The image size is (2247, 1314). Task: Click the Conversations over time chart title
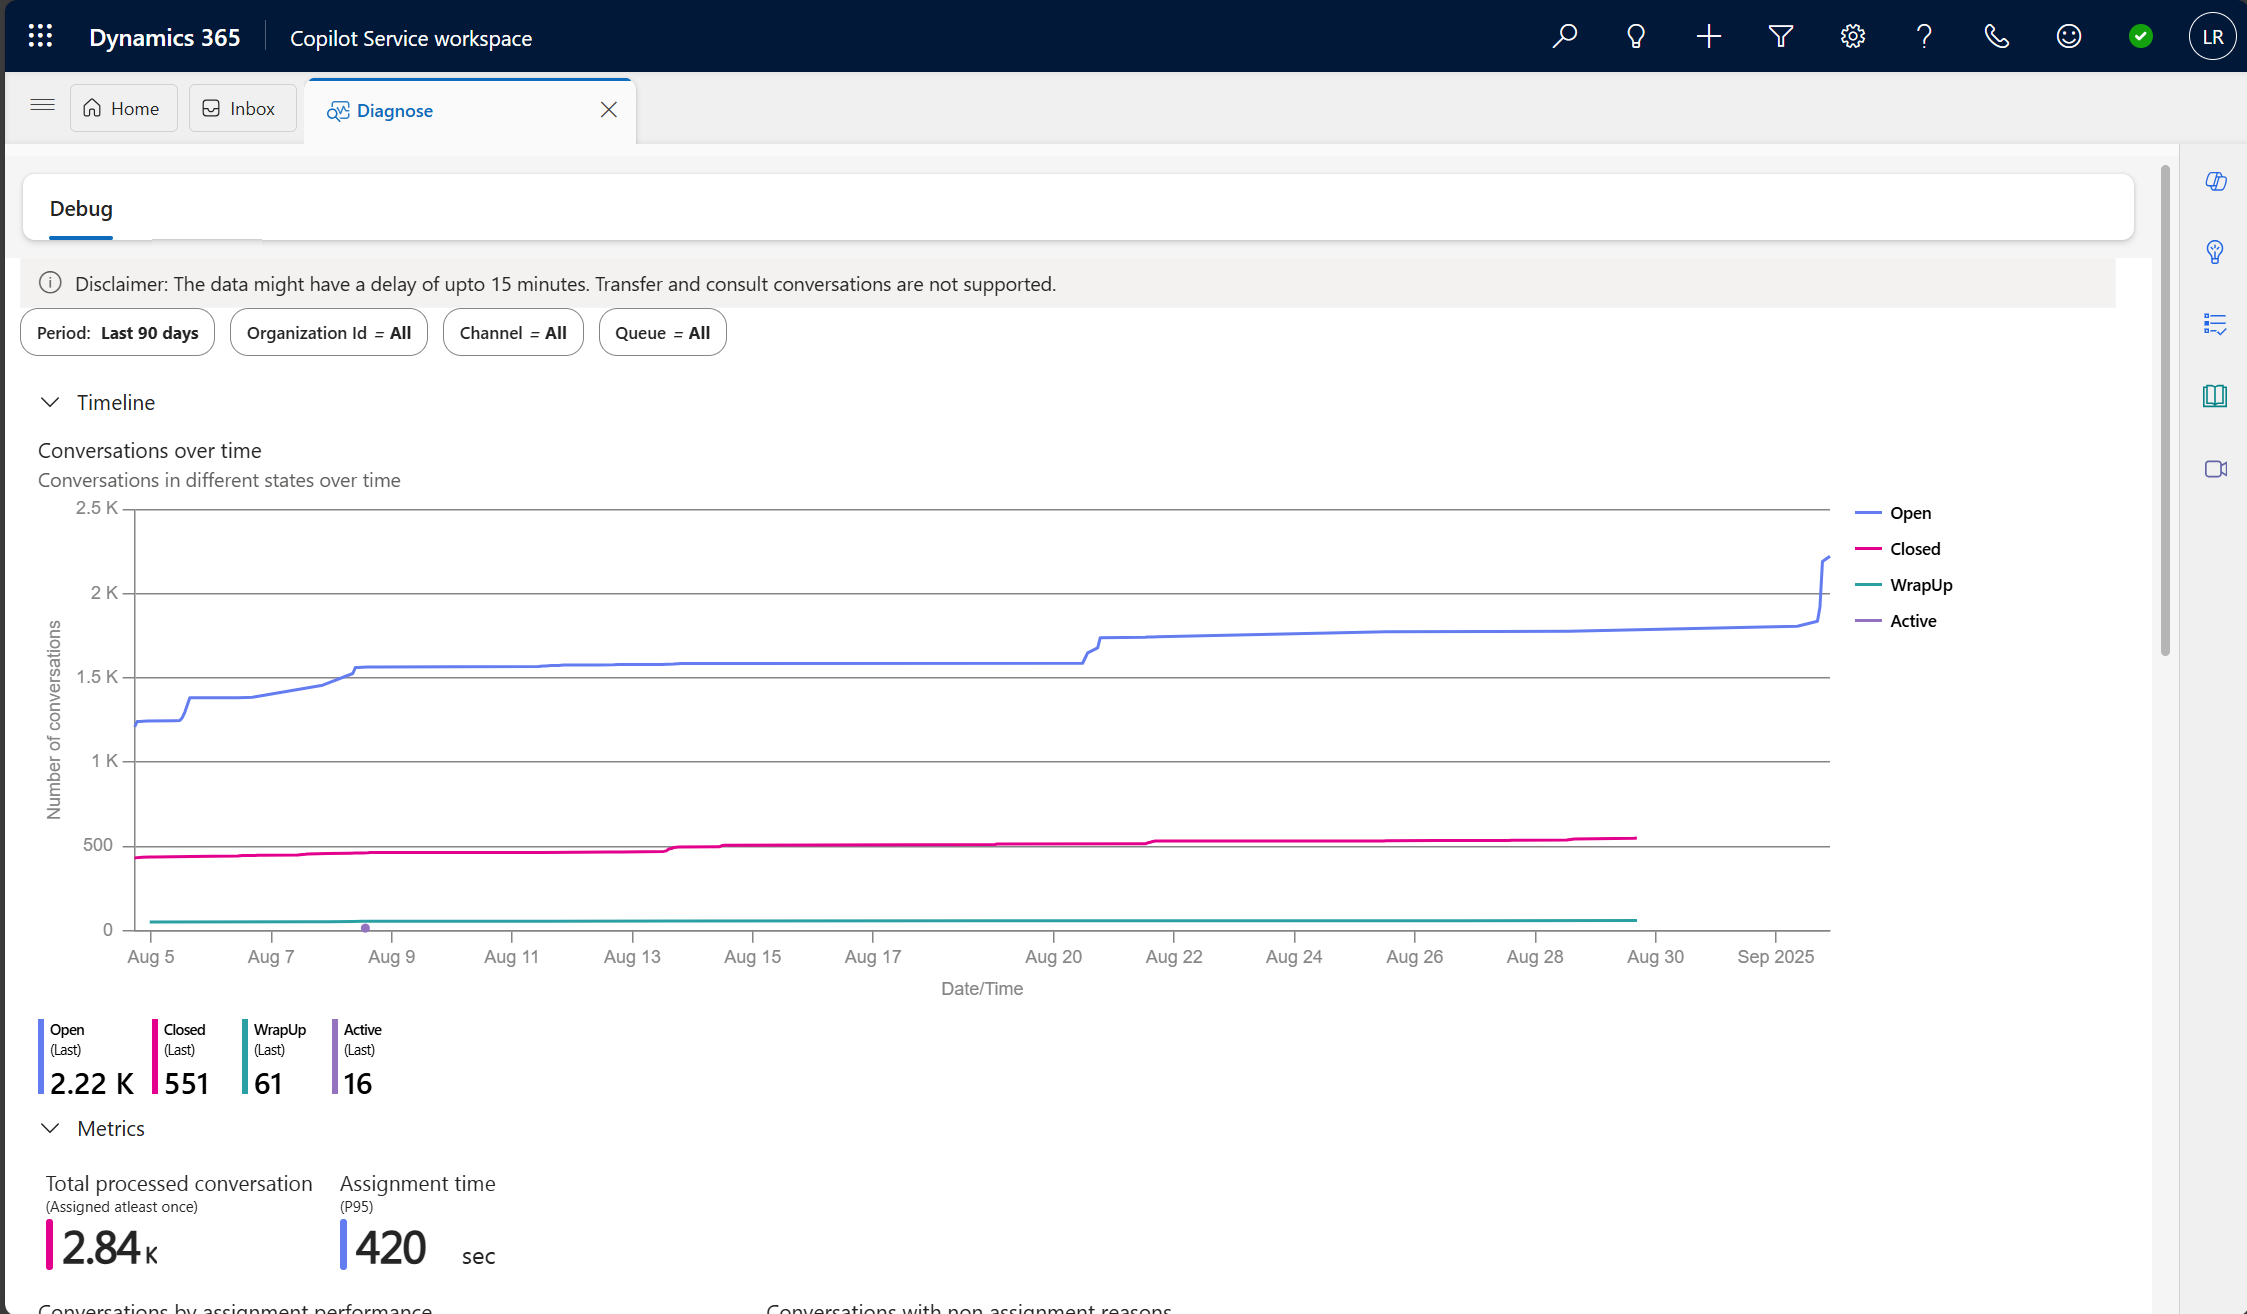[150, 451]
